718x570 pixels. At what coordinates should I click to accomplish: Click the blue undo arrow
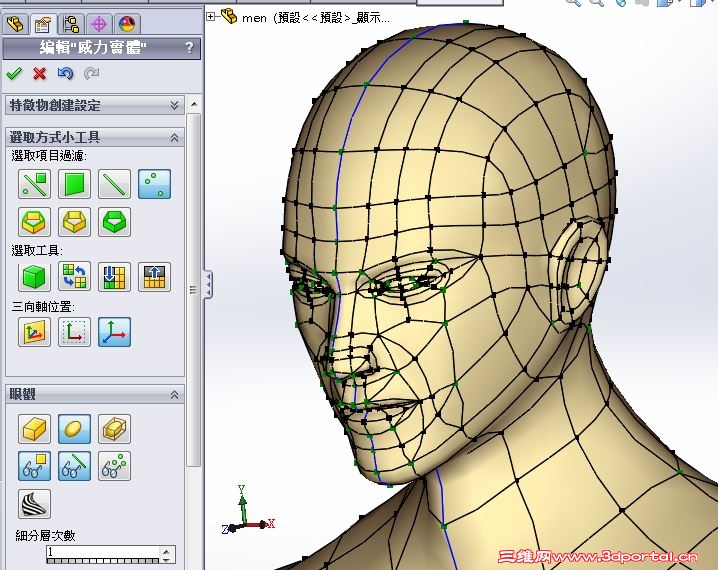(x=65, y=73)
